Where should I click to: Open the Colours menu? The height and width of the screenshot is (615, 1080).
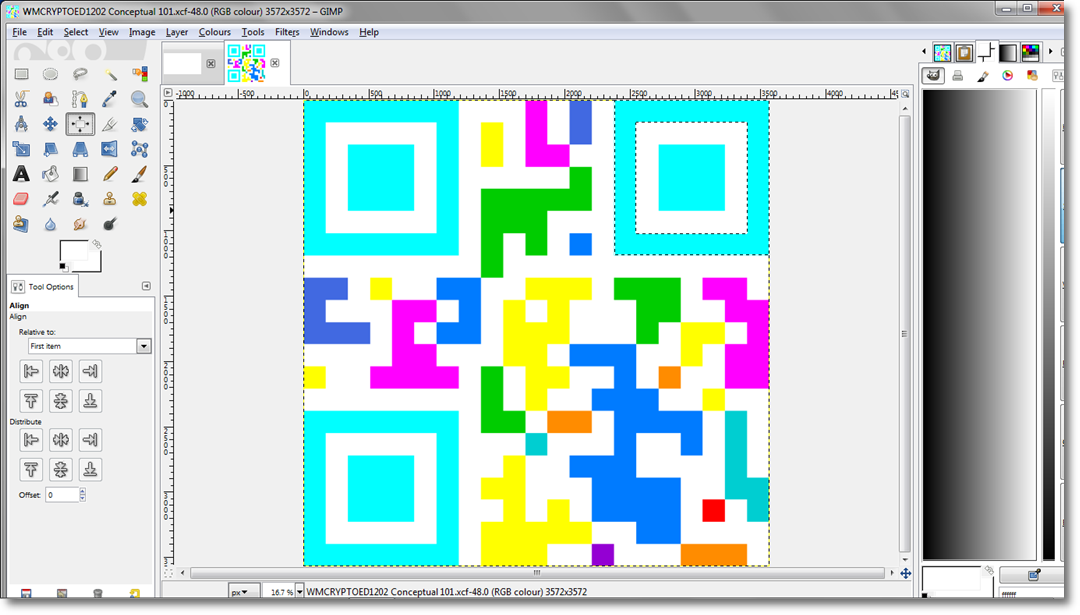[215, 32]
